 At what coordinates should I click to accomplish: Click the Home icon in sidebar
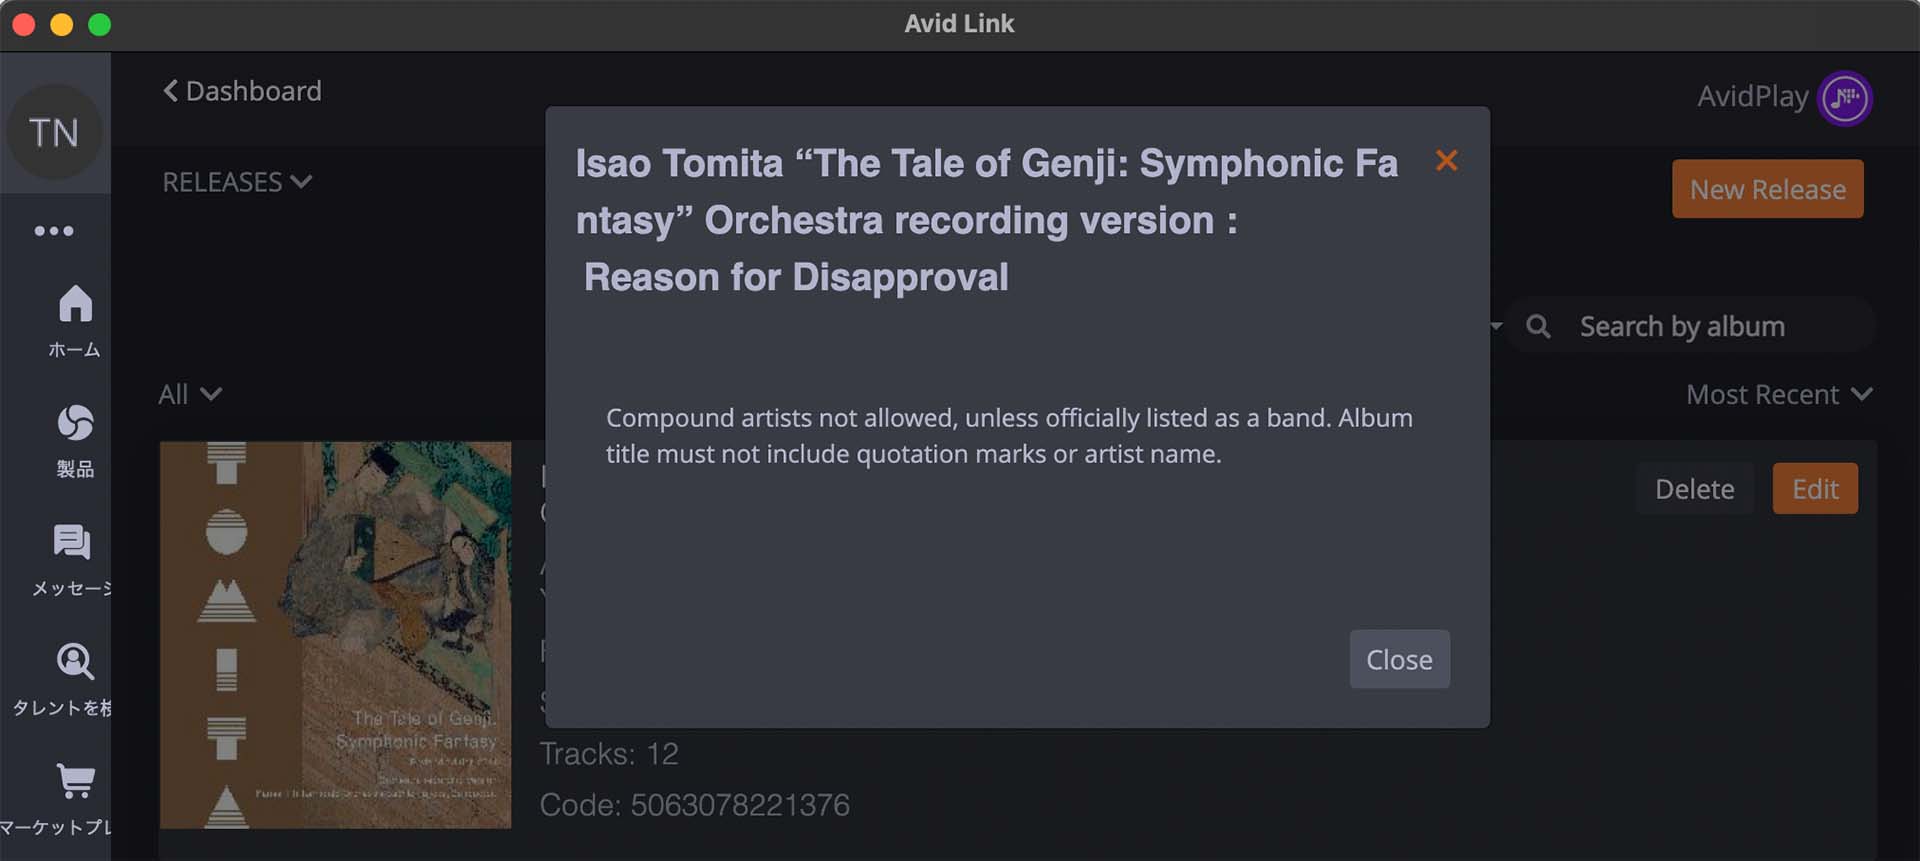[75, 304]
